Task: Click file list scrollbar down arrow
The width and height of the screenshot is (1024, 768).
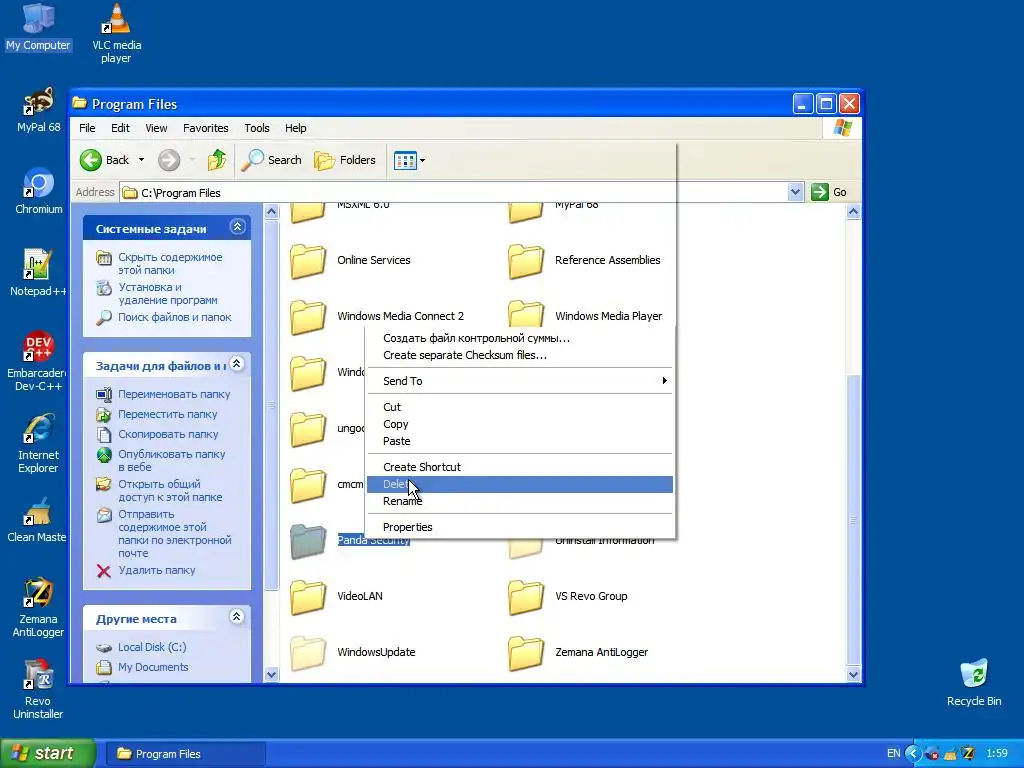Action: [x=854, y=675]
